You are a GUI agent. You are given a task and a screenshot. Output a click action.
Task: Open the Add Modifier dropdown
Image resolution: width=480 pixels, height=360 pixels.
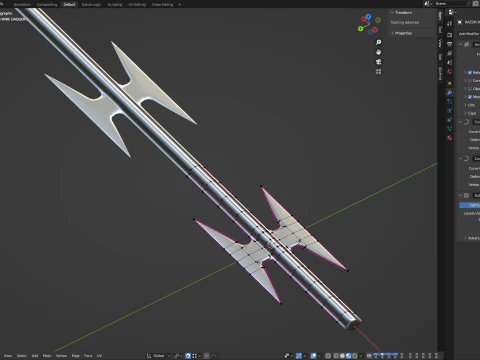click(x=469, y=34)
